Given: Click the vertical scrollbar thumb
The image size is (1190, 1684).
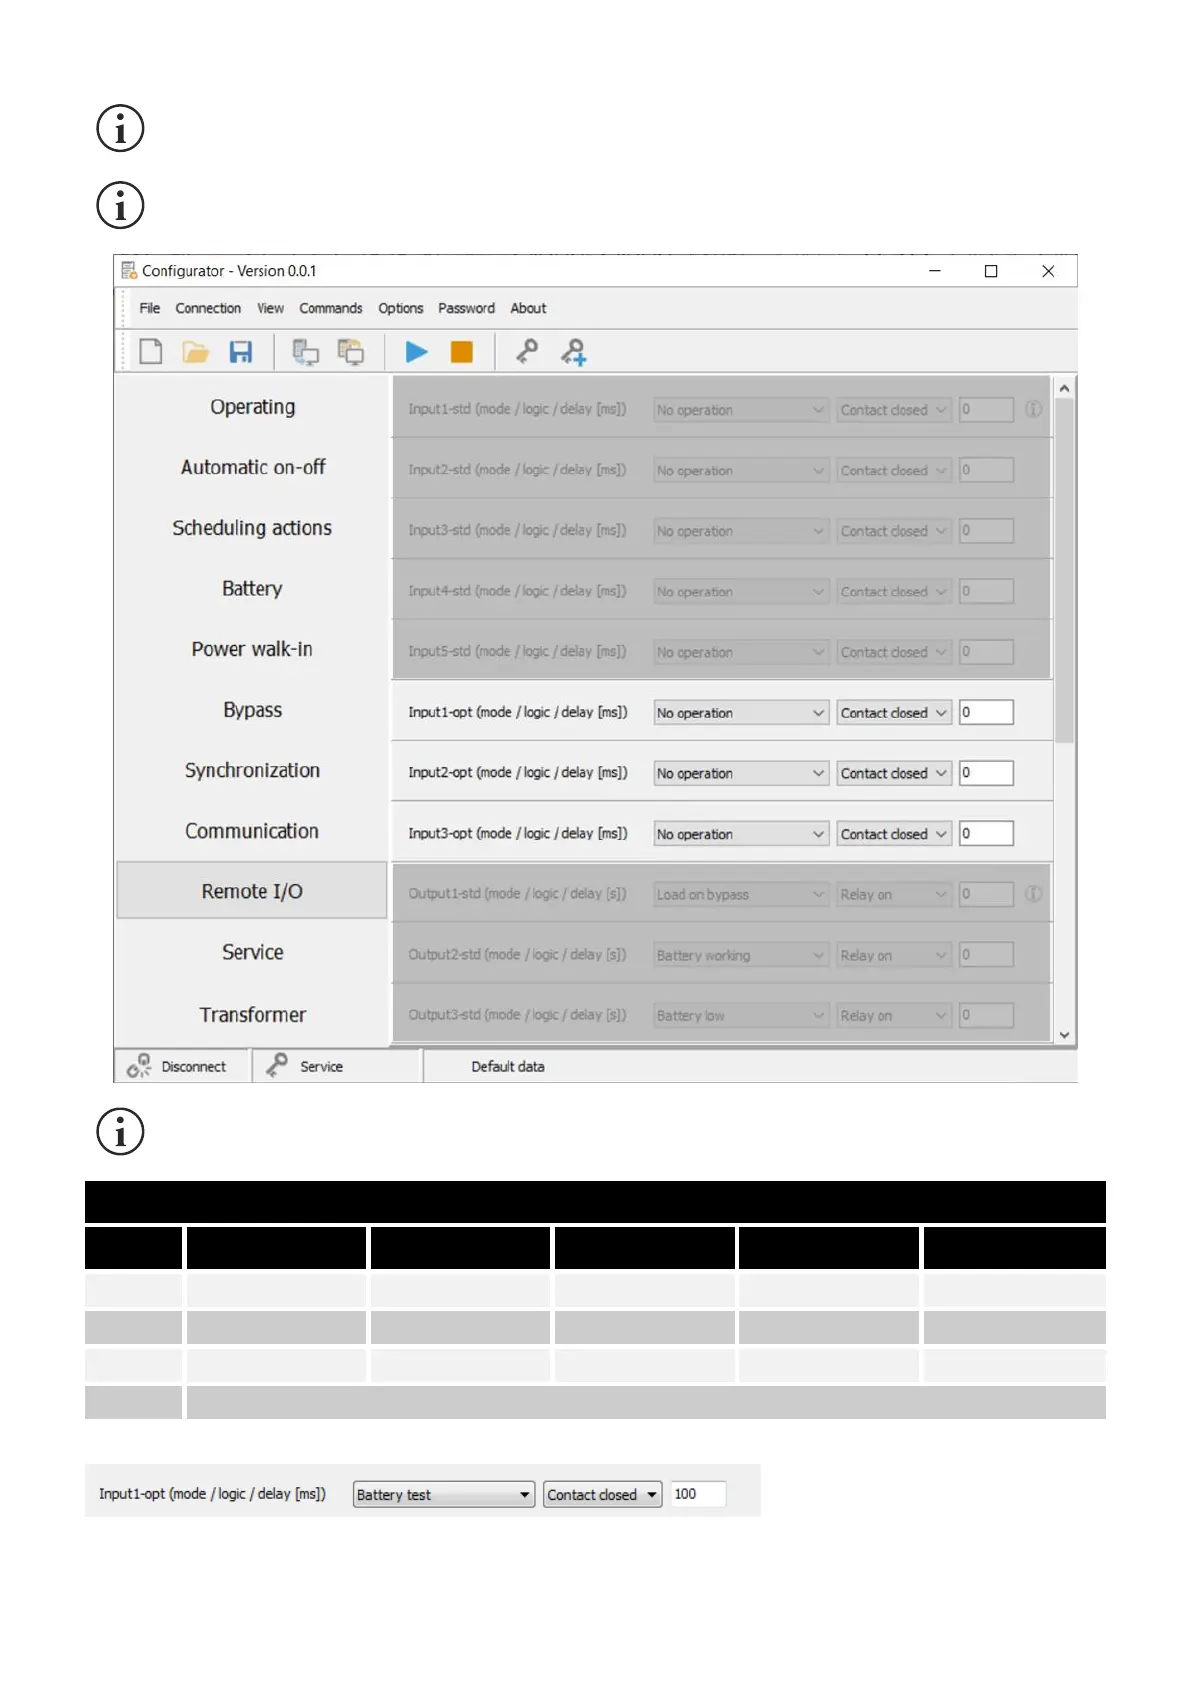Looking at the screenshot, I should point(1065,571).
